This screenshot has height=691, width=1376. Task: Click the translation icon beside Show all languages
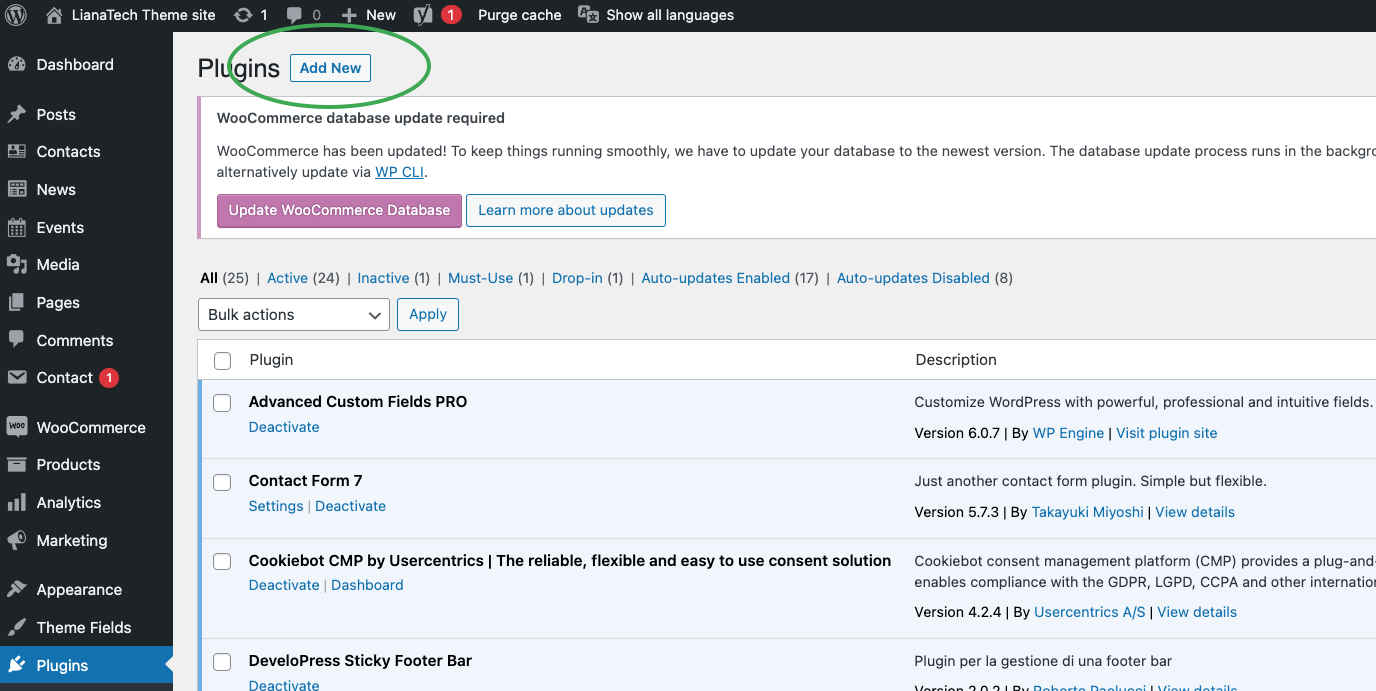(x=589, y=15)
